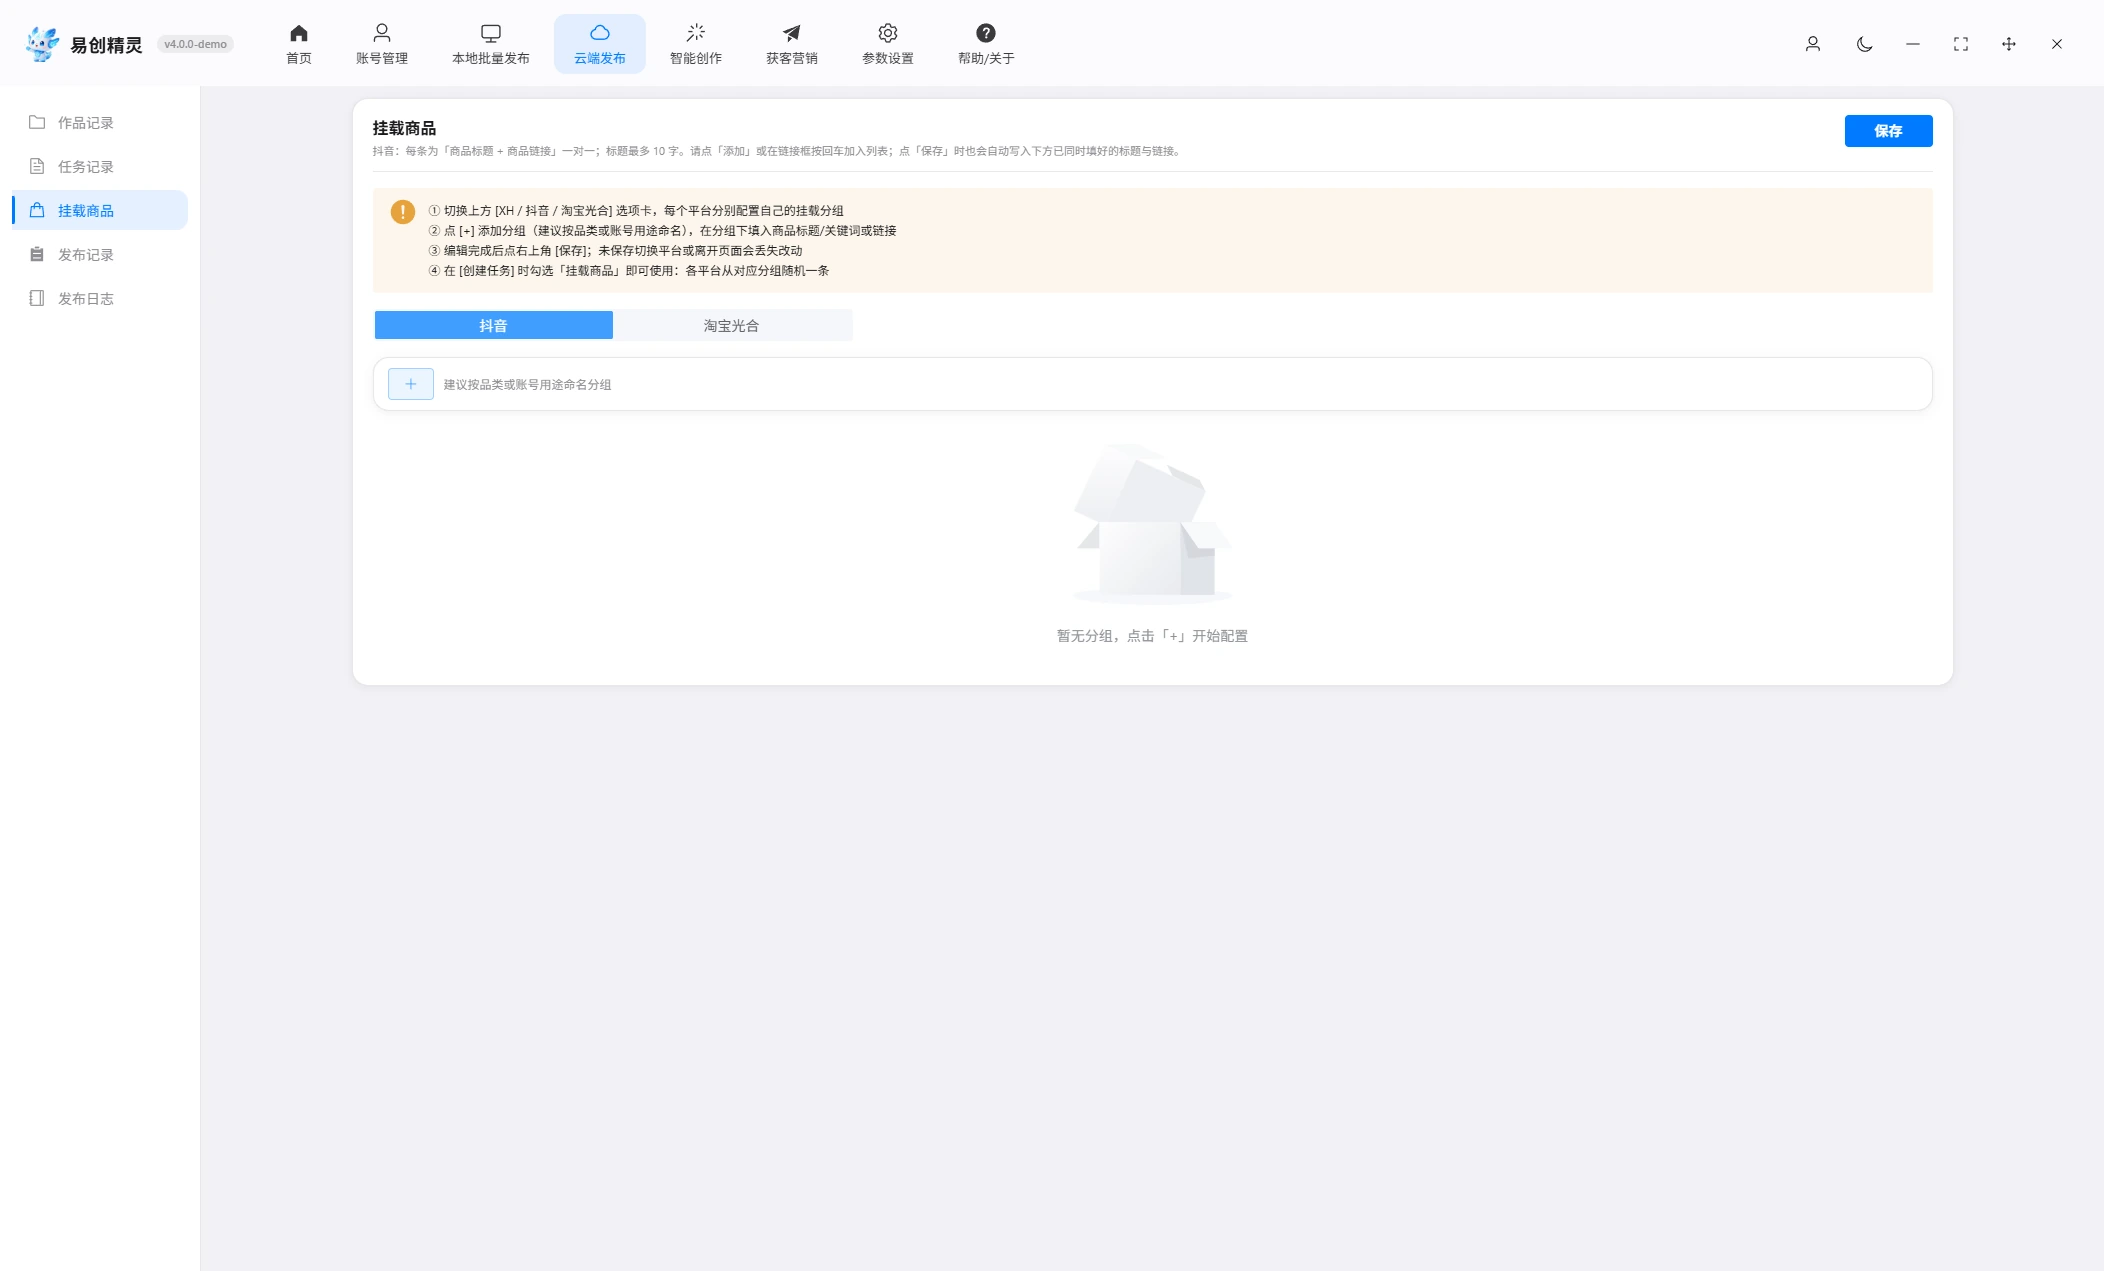Open 参数设置 gear settings
Viewport: 2104px width, 1271px height.
pyautogui.click(x=888, y=44)
